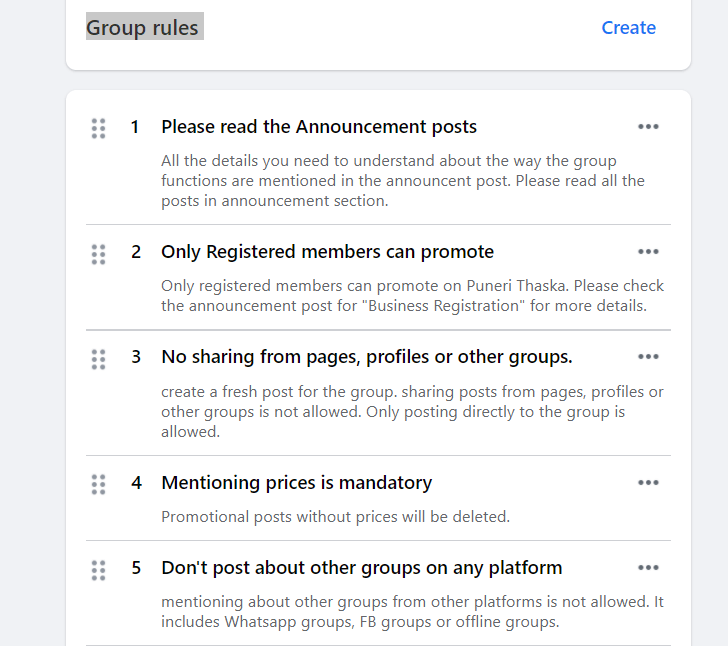Click the drag handle beside rule 2

[98, 253]
